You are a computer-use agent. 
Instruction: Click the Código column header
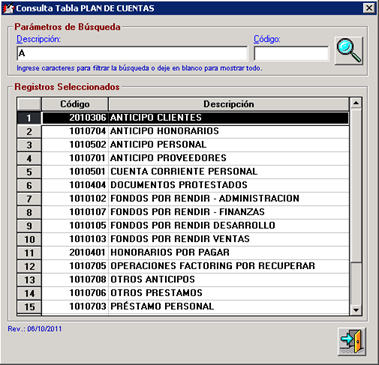pos(75,104)
